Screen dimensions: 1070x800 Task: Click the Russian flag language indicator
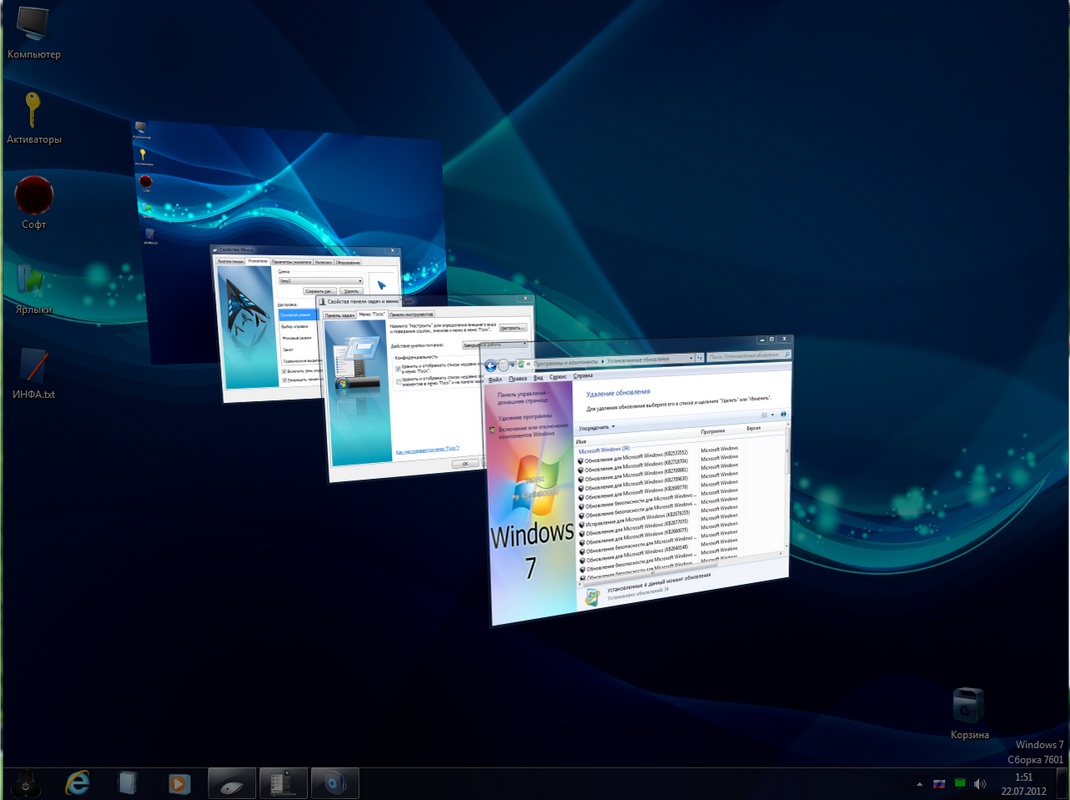939,784
